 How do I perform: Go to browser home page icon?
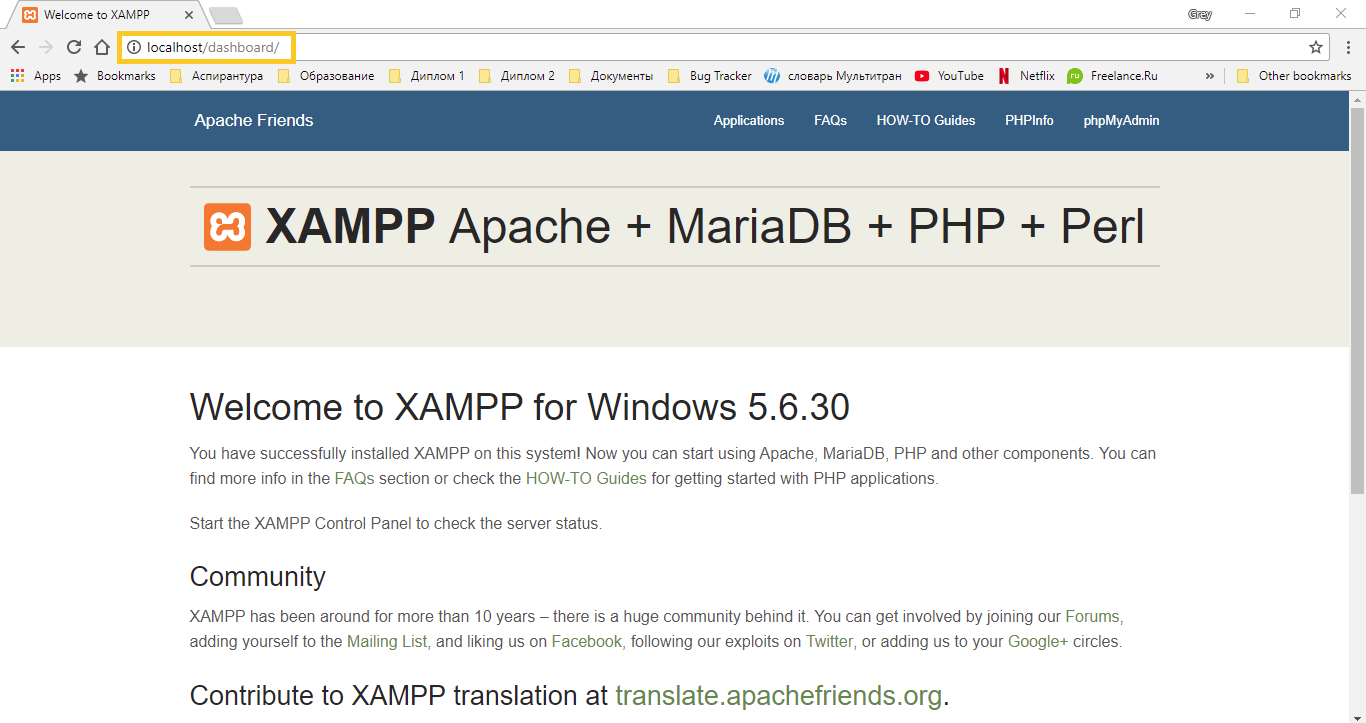(x=101, y=47)
